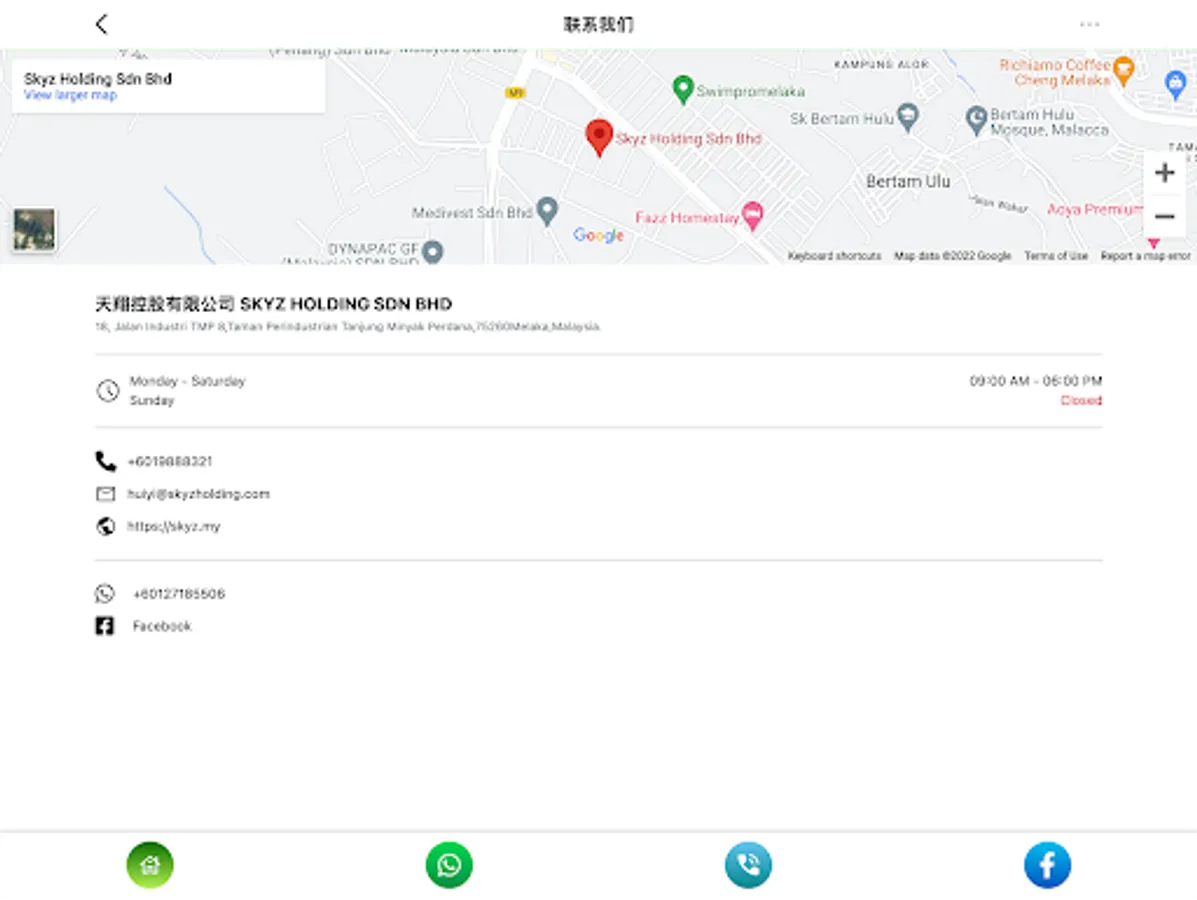Image resolution: width=1197 pixels, height=900 pixels.
Task: Click Report a map error link
Action: [1145, 256]
